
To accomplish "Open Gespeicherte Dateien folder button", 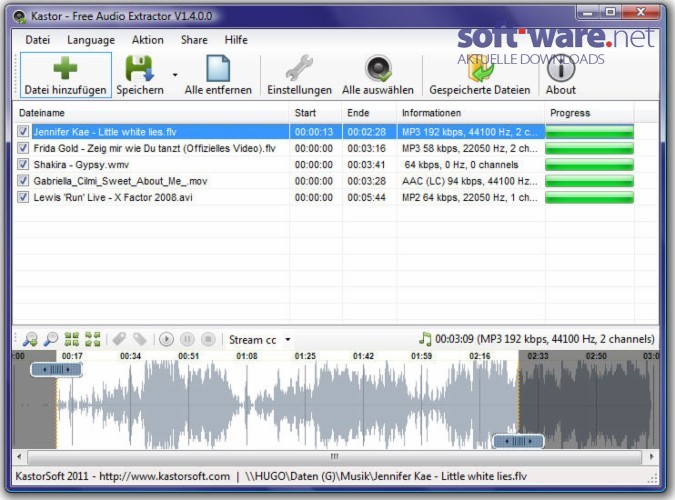I will pyautogui.click(x=480, y=75).
